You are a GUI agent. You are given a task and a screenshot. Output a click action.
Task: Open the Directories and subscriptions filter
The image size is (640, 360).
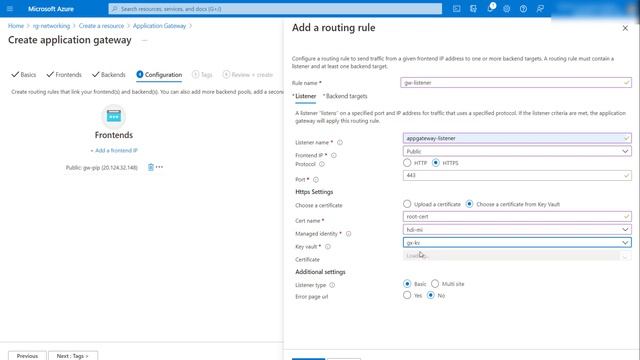click(x=473, y=9)
